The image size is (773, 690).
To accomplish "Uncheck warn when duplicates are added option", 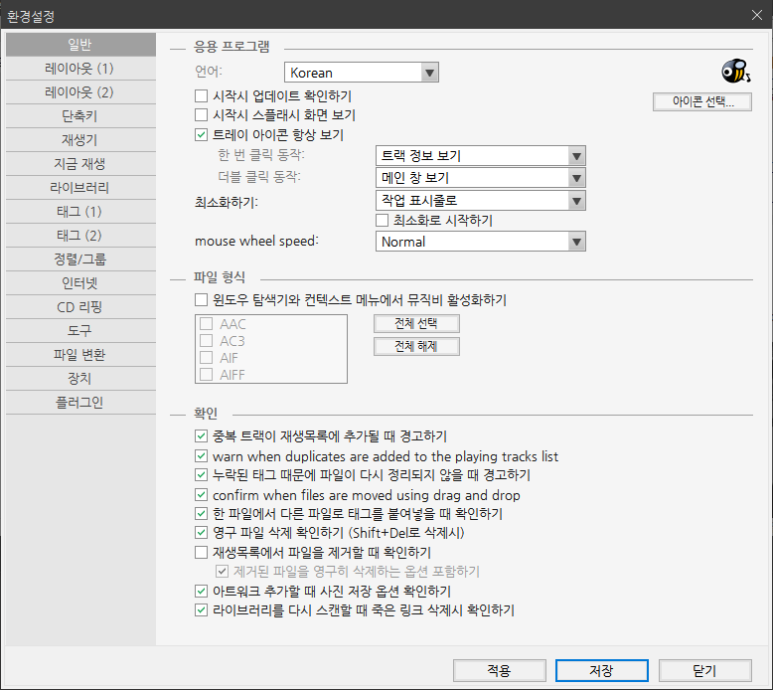I will coord(201,456).
